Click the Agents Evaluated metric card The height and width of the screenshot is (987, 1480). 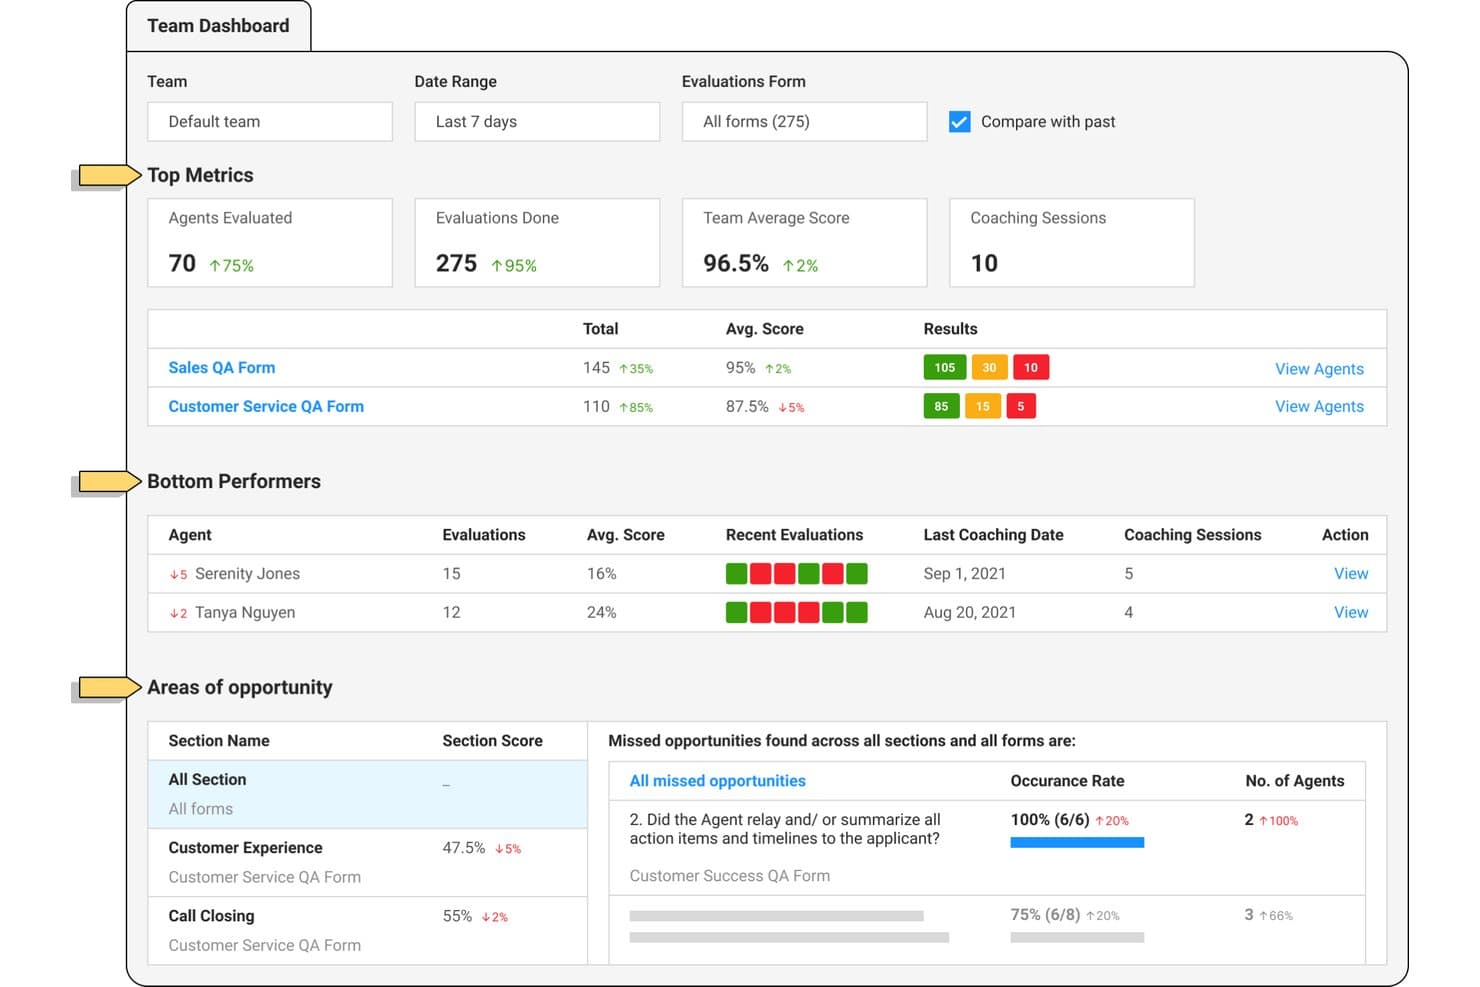pos(270,243)
